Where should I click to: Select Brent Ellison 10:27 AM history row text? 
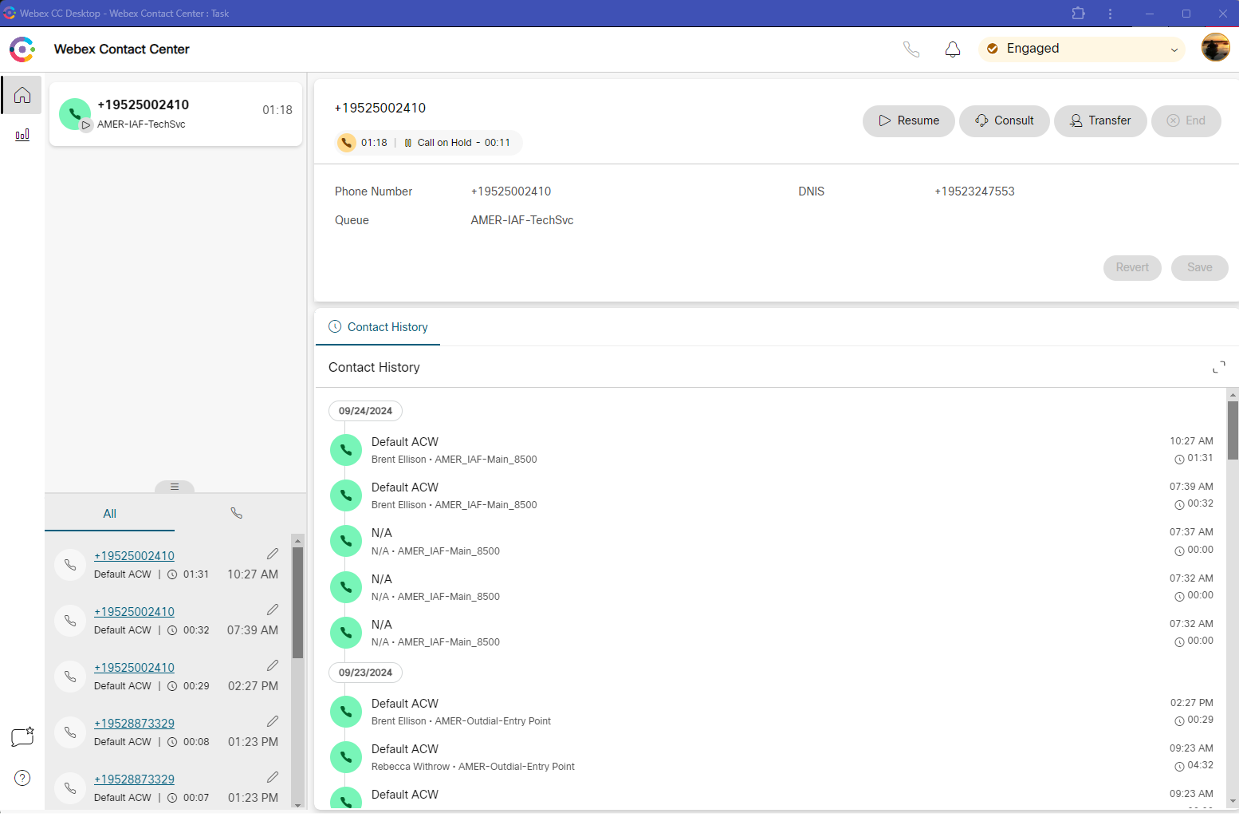click(454, 460)
